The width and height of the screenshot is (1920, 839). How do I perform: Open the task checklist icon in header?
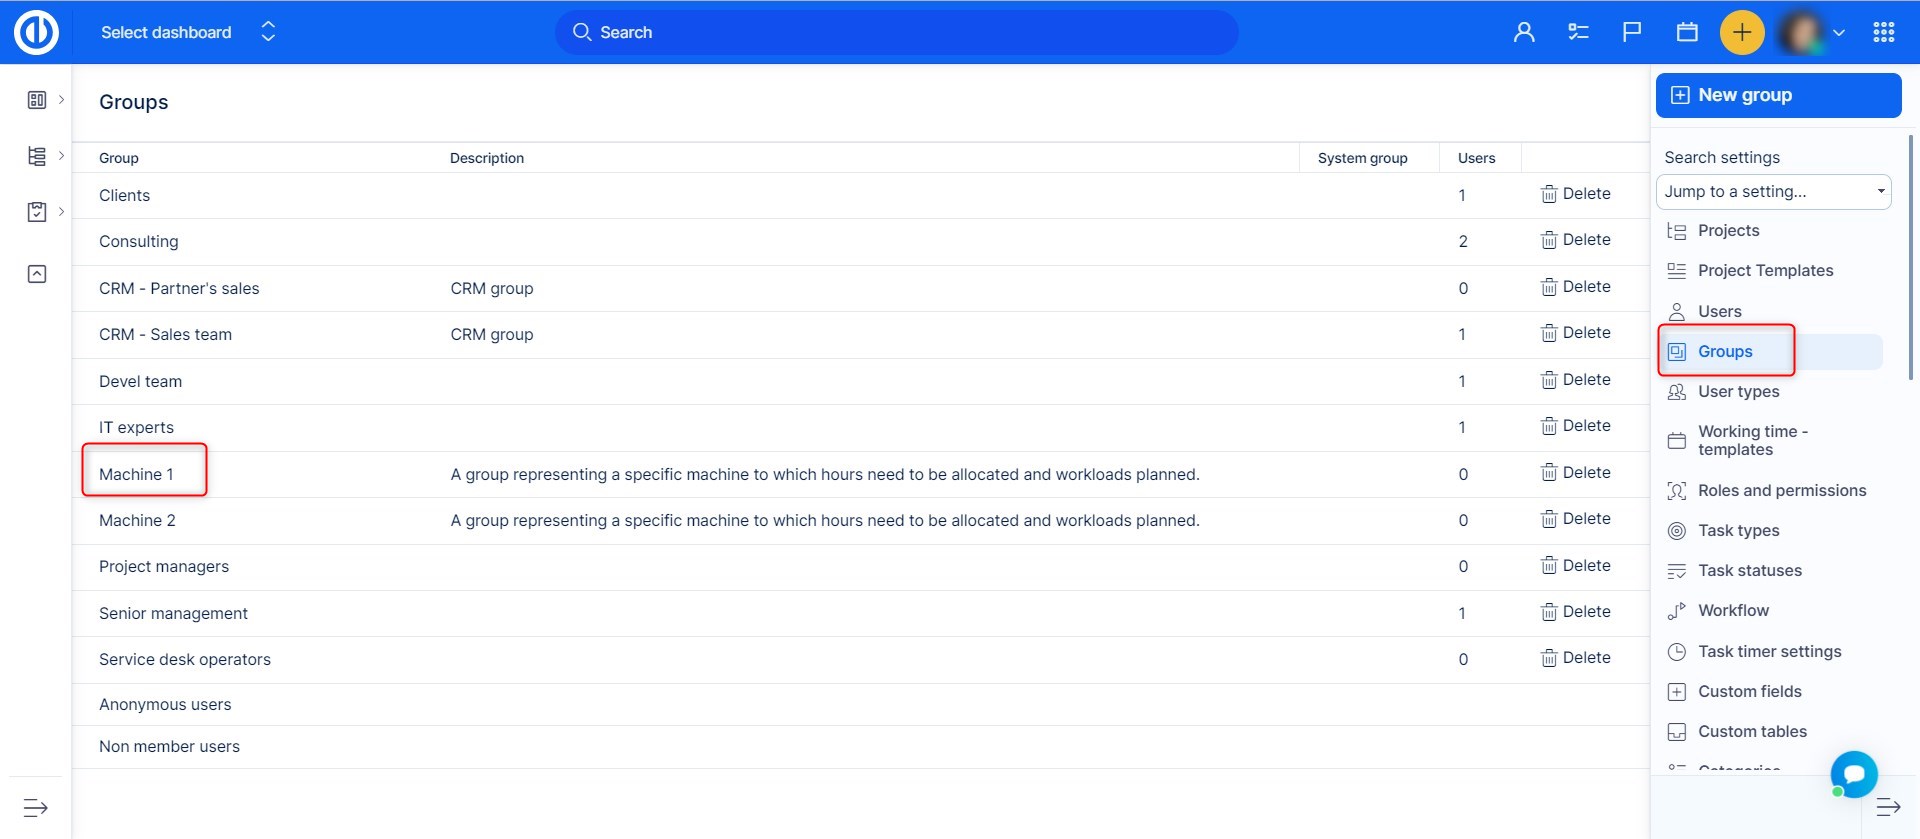pos(1578,32)
